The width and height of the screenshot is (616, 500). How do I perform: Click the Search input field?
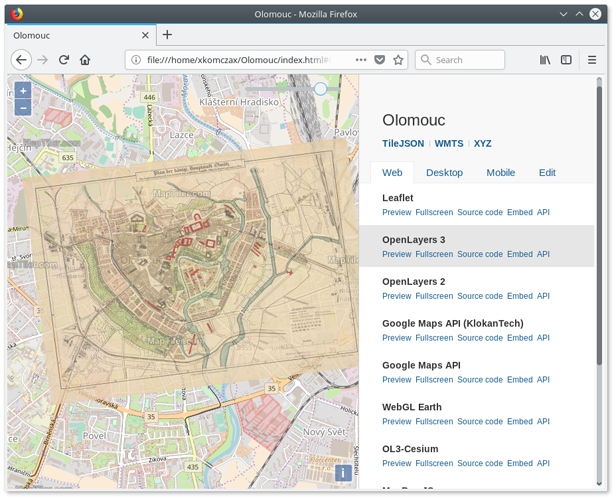[x=460, y=60]
